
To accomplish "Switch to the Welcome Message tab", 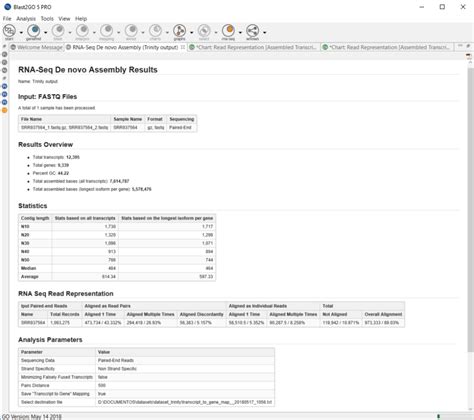I will (37, 47).
